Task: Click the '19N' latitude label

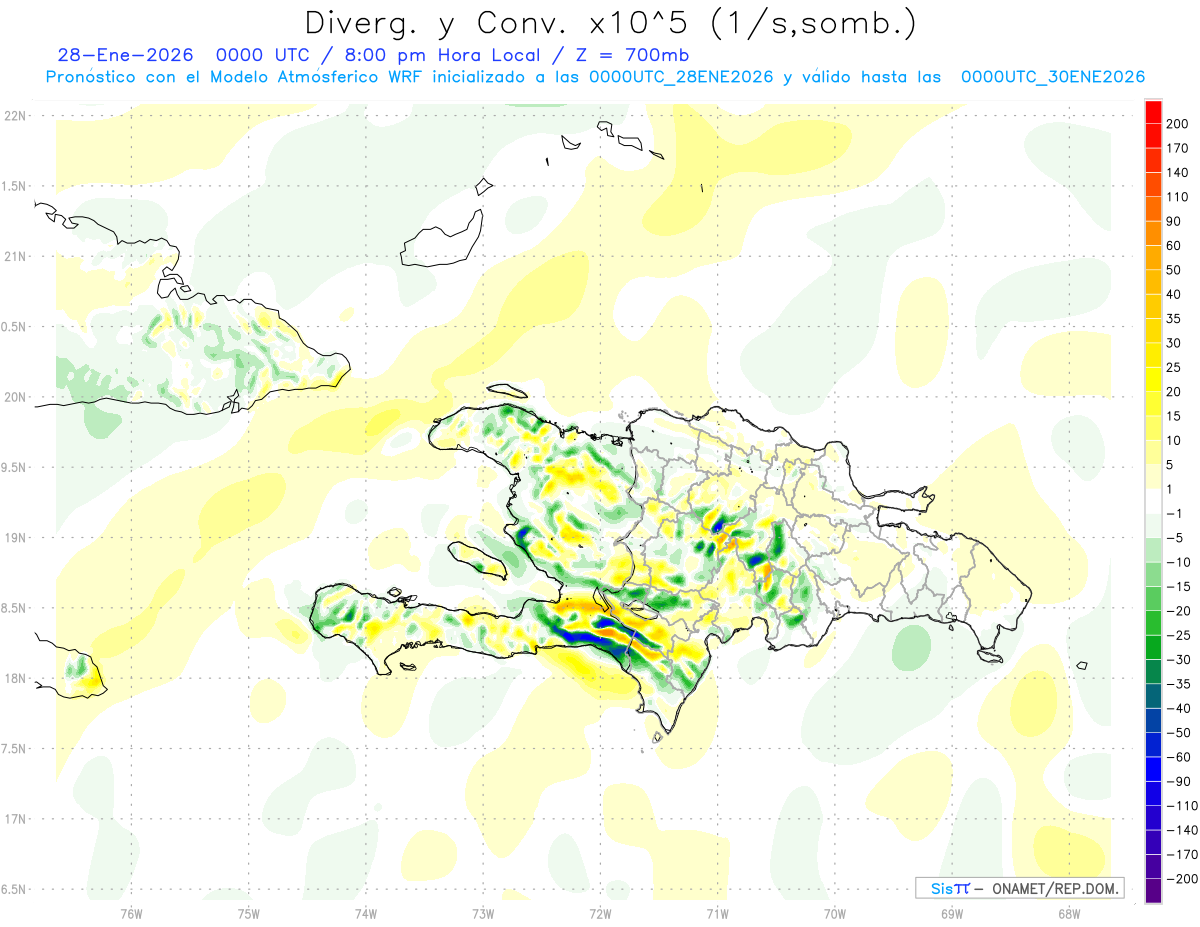Action: 15,537
